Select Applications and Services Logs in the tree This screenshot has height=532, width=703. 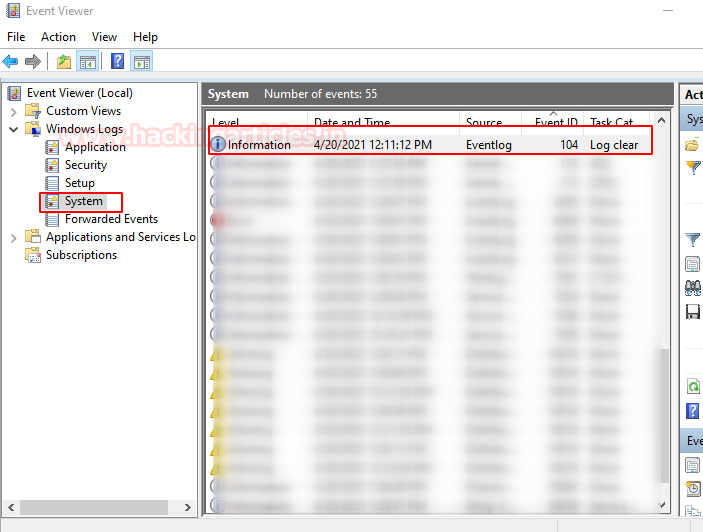(121, 237)
